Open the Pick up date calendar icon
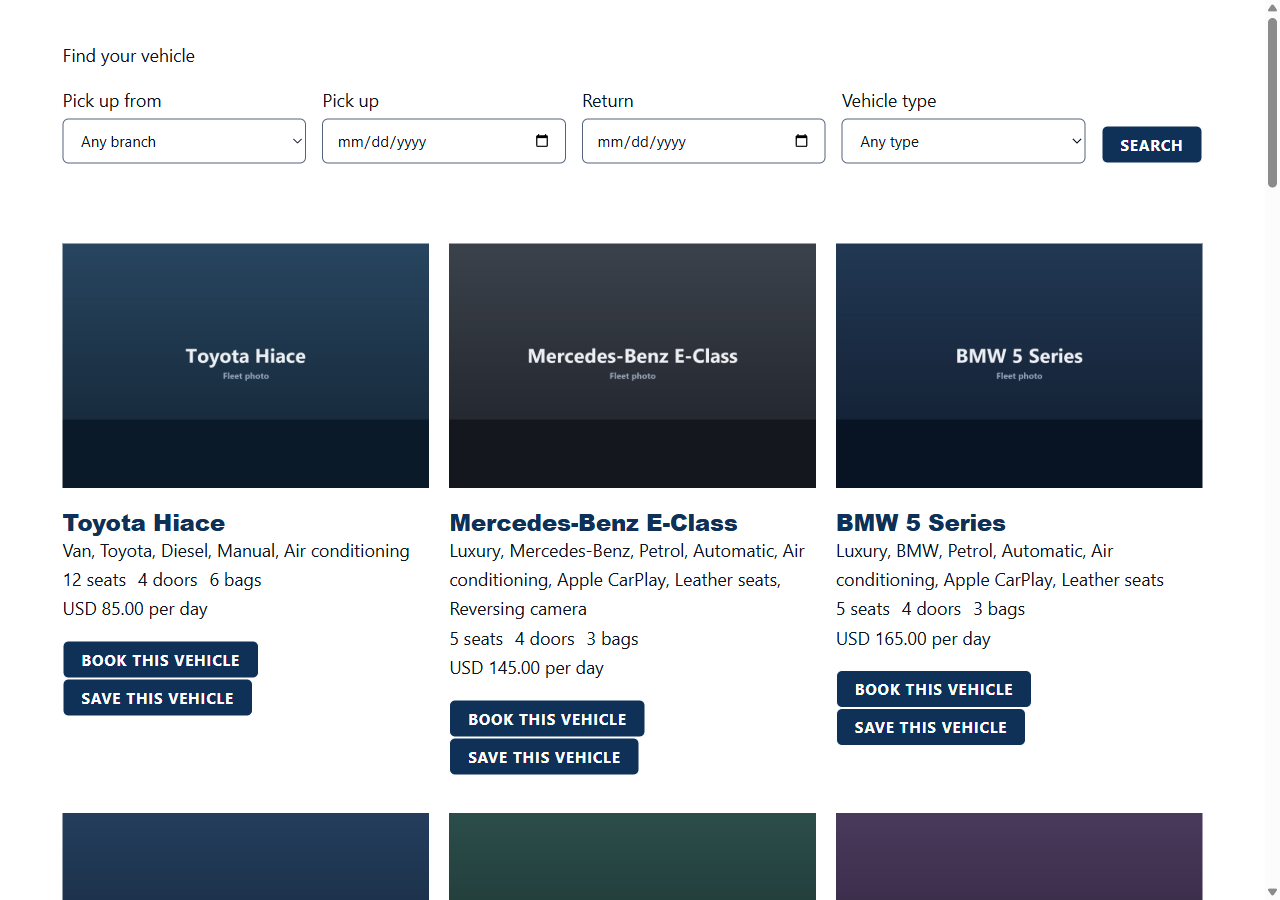Screen dimensions: 1280x900 pyautogui.click(x=542, y=141)
